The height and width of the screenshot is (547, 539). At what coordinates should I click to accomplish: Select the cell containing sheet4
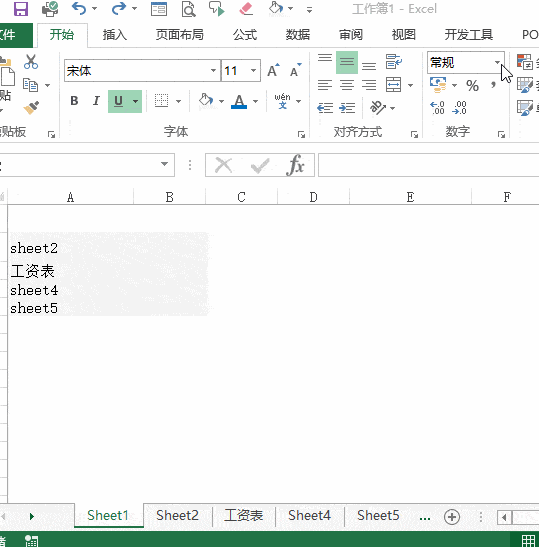[70, 290]
